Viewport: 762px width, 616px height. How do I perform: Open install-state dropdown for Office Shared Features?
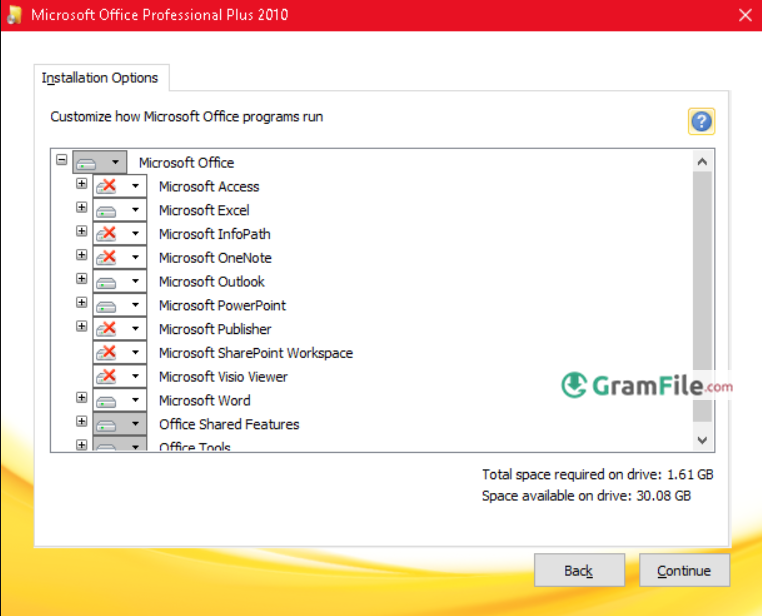coord(120,424)
